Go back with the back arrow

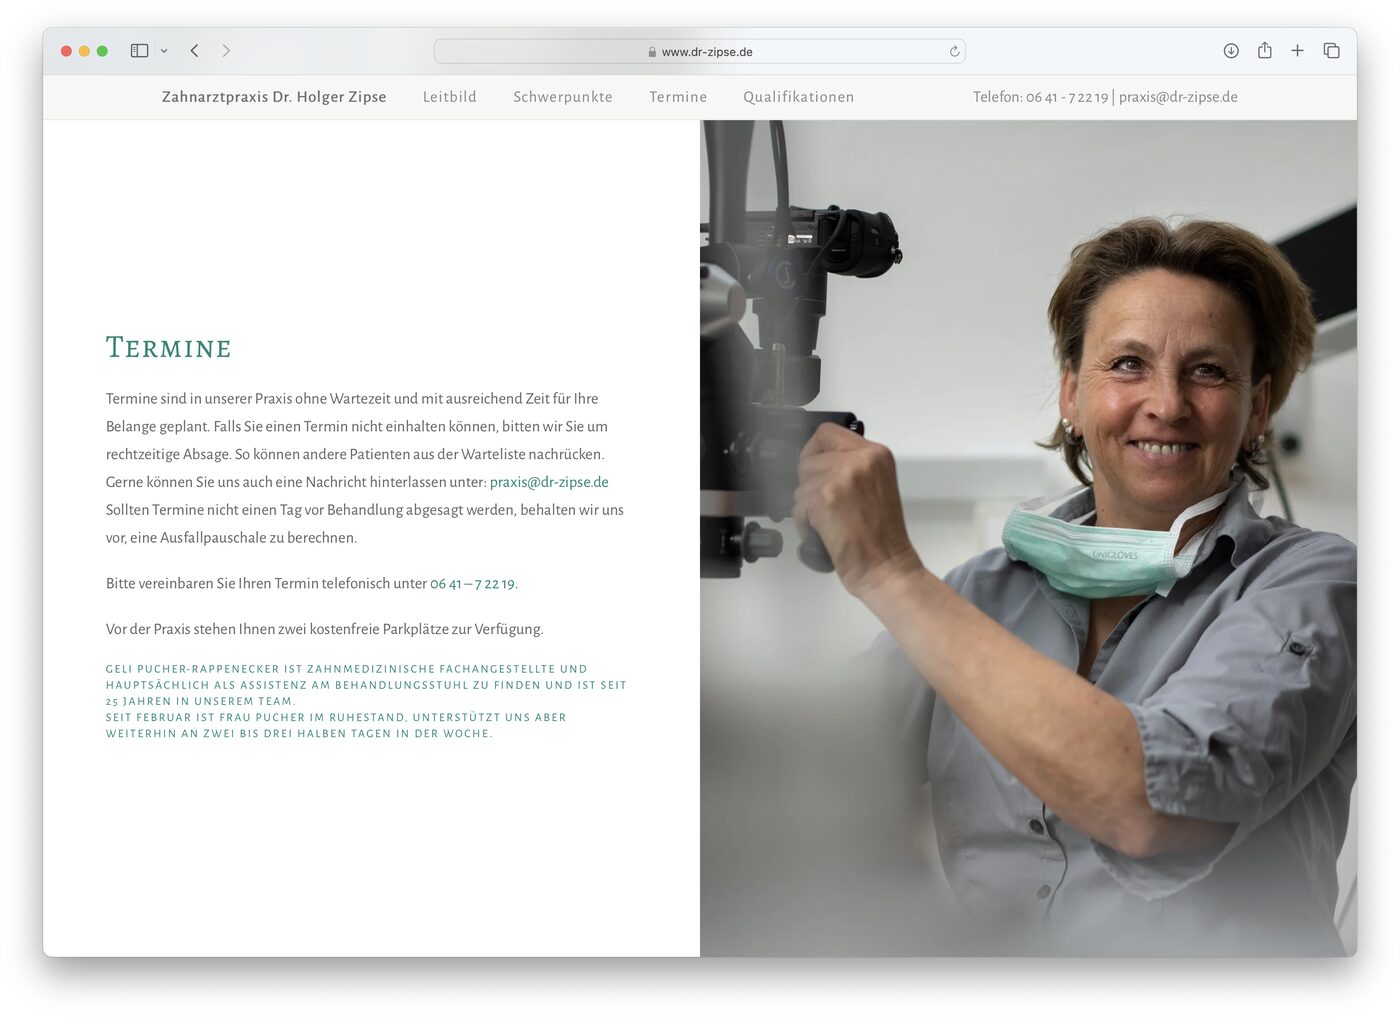(194, 51)
